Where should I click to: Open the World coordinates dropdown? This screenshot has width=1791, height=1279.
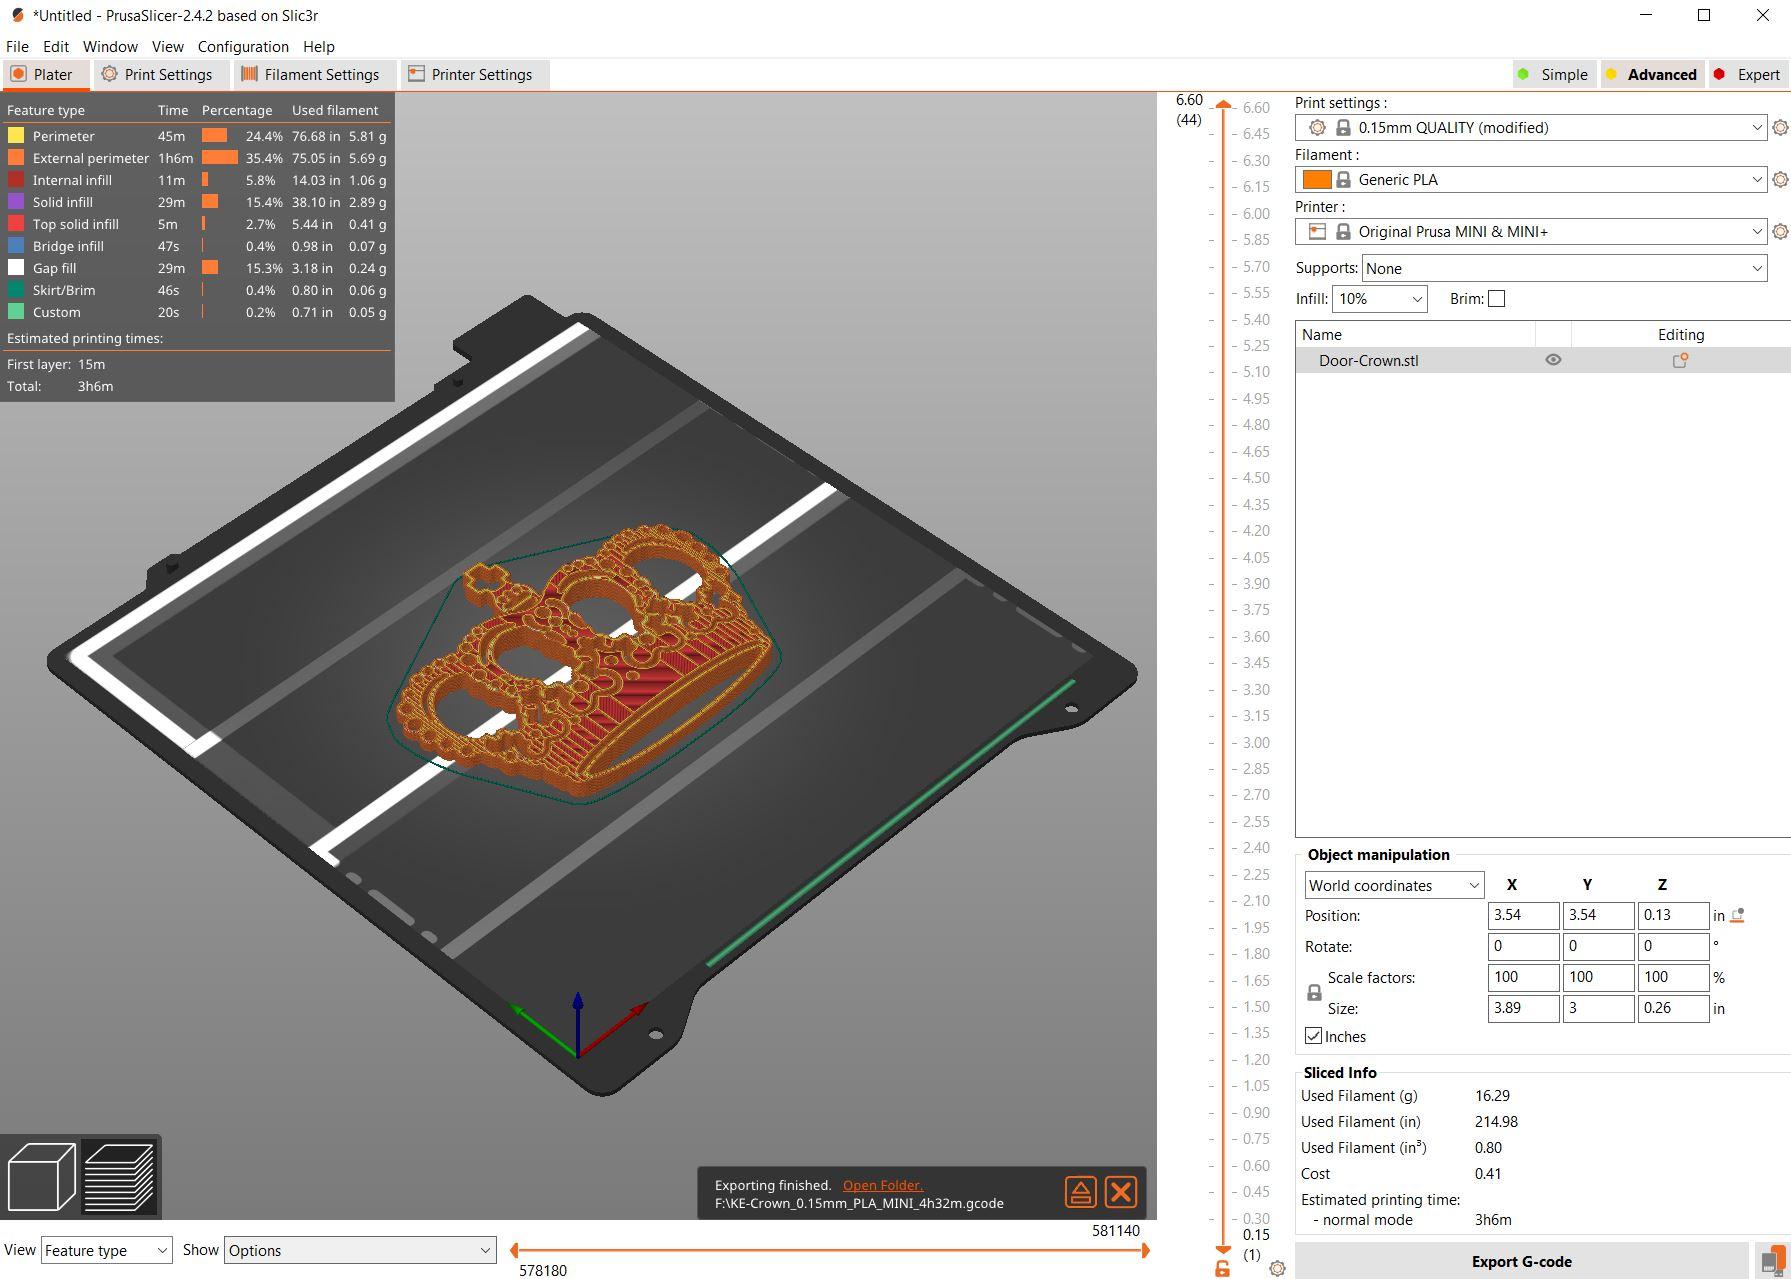1394,886
